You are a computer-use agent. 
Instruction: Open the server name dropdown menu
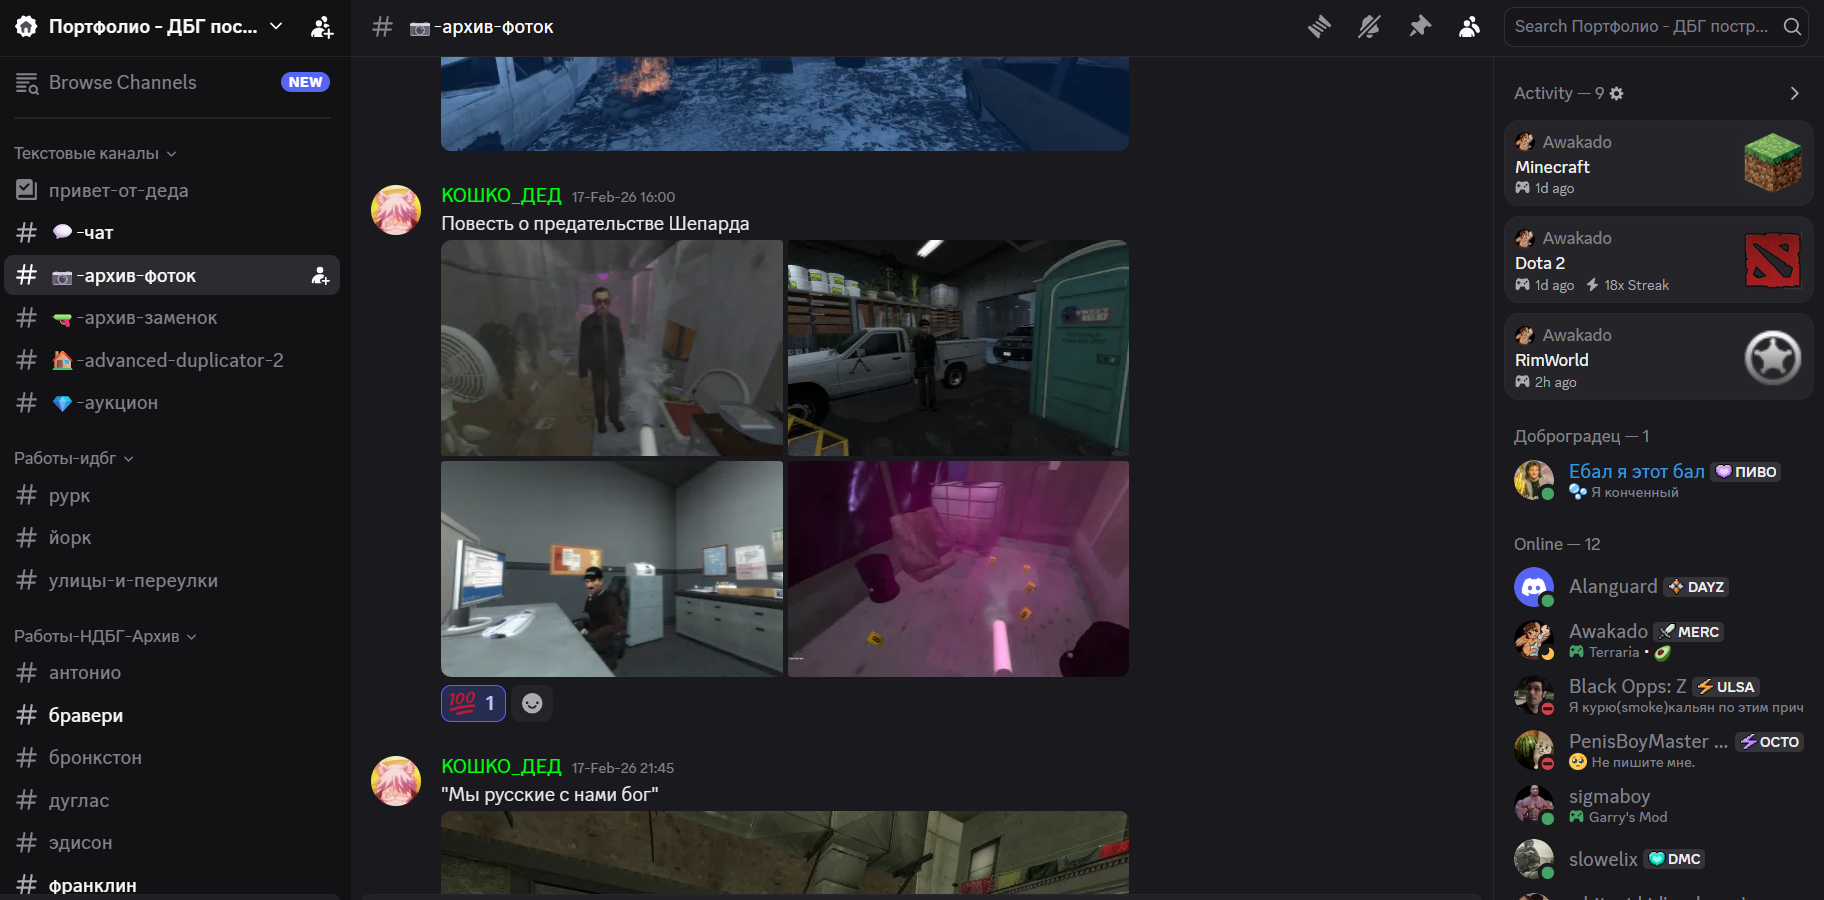tap(276, 27)
